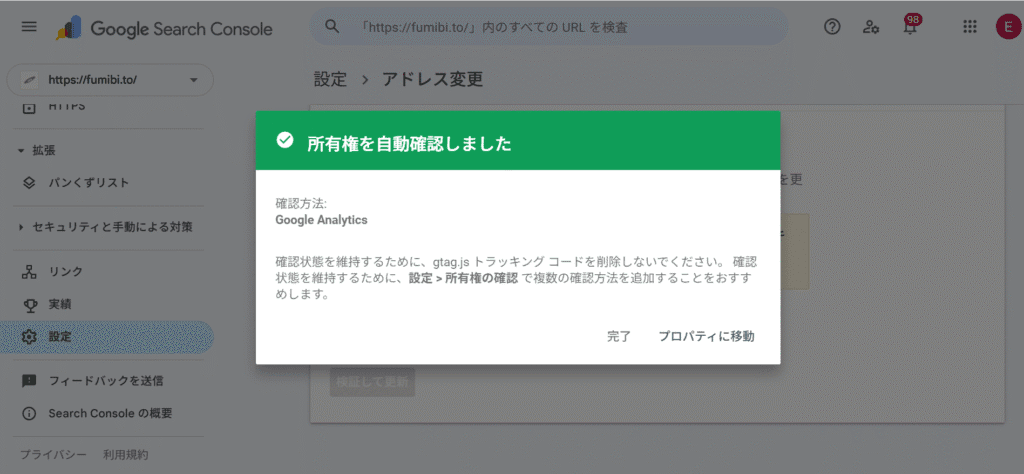
Task: Open フィードバックを送信
Action: (106, 381)
